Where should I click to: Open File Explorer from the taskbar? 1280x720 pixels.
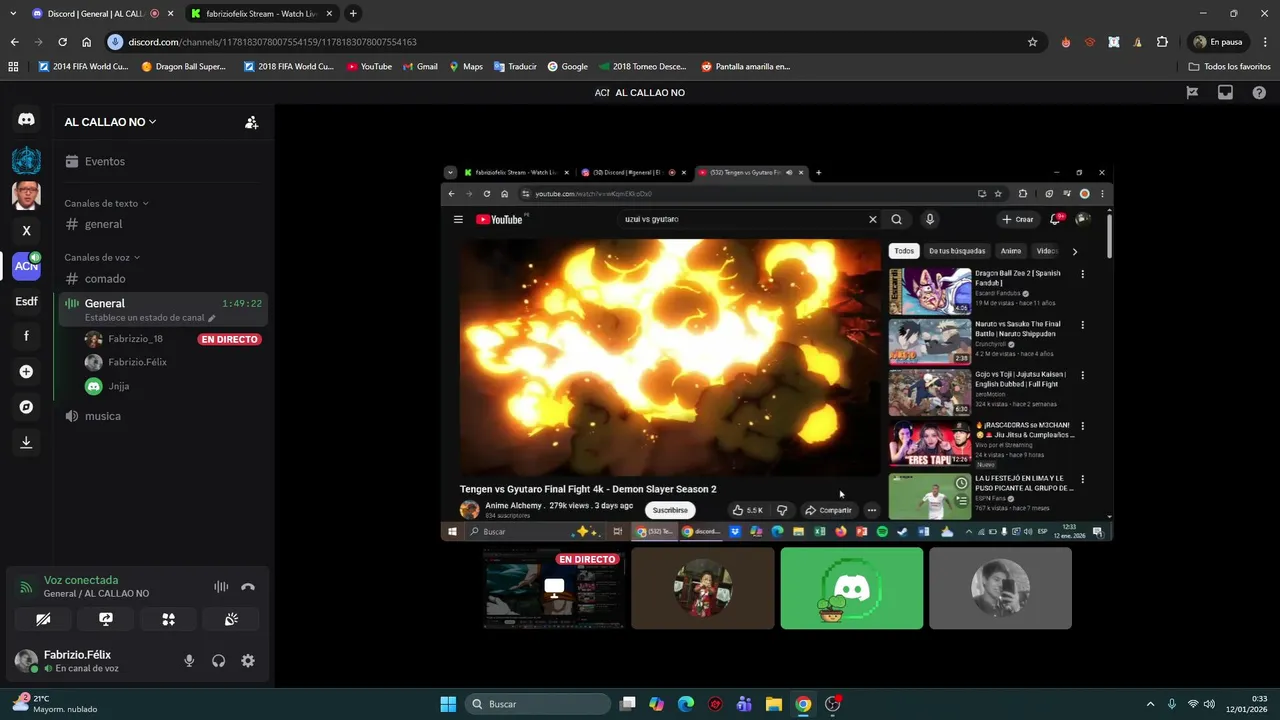click(x=774, y=704)
